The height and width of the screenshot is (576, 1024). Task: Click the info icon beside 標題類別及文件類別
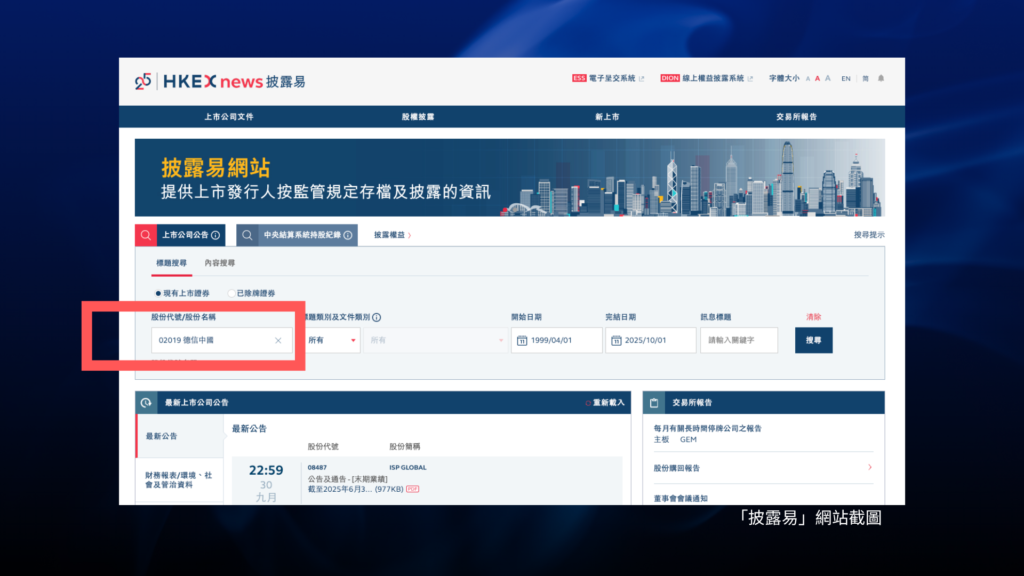377,317
